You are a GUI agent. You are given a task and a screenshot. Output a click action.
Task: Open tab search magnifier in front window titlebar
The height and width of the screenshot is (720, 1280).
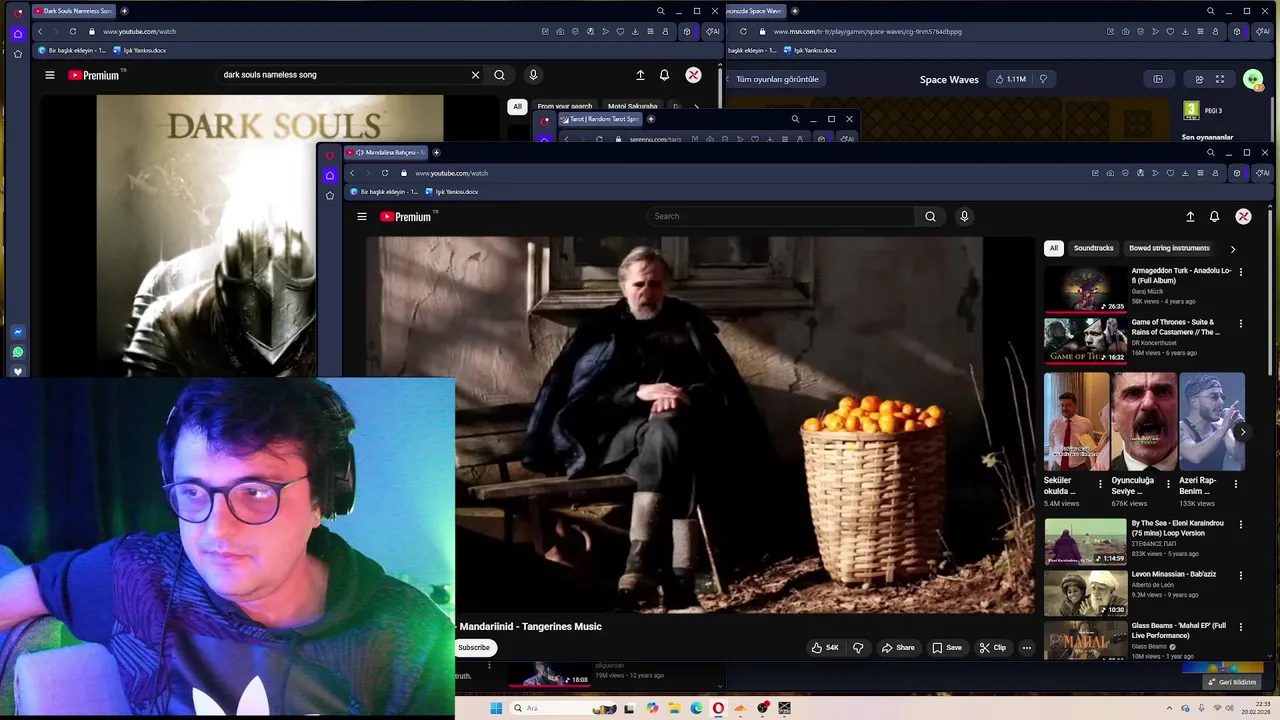1210,152
